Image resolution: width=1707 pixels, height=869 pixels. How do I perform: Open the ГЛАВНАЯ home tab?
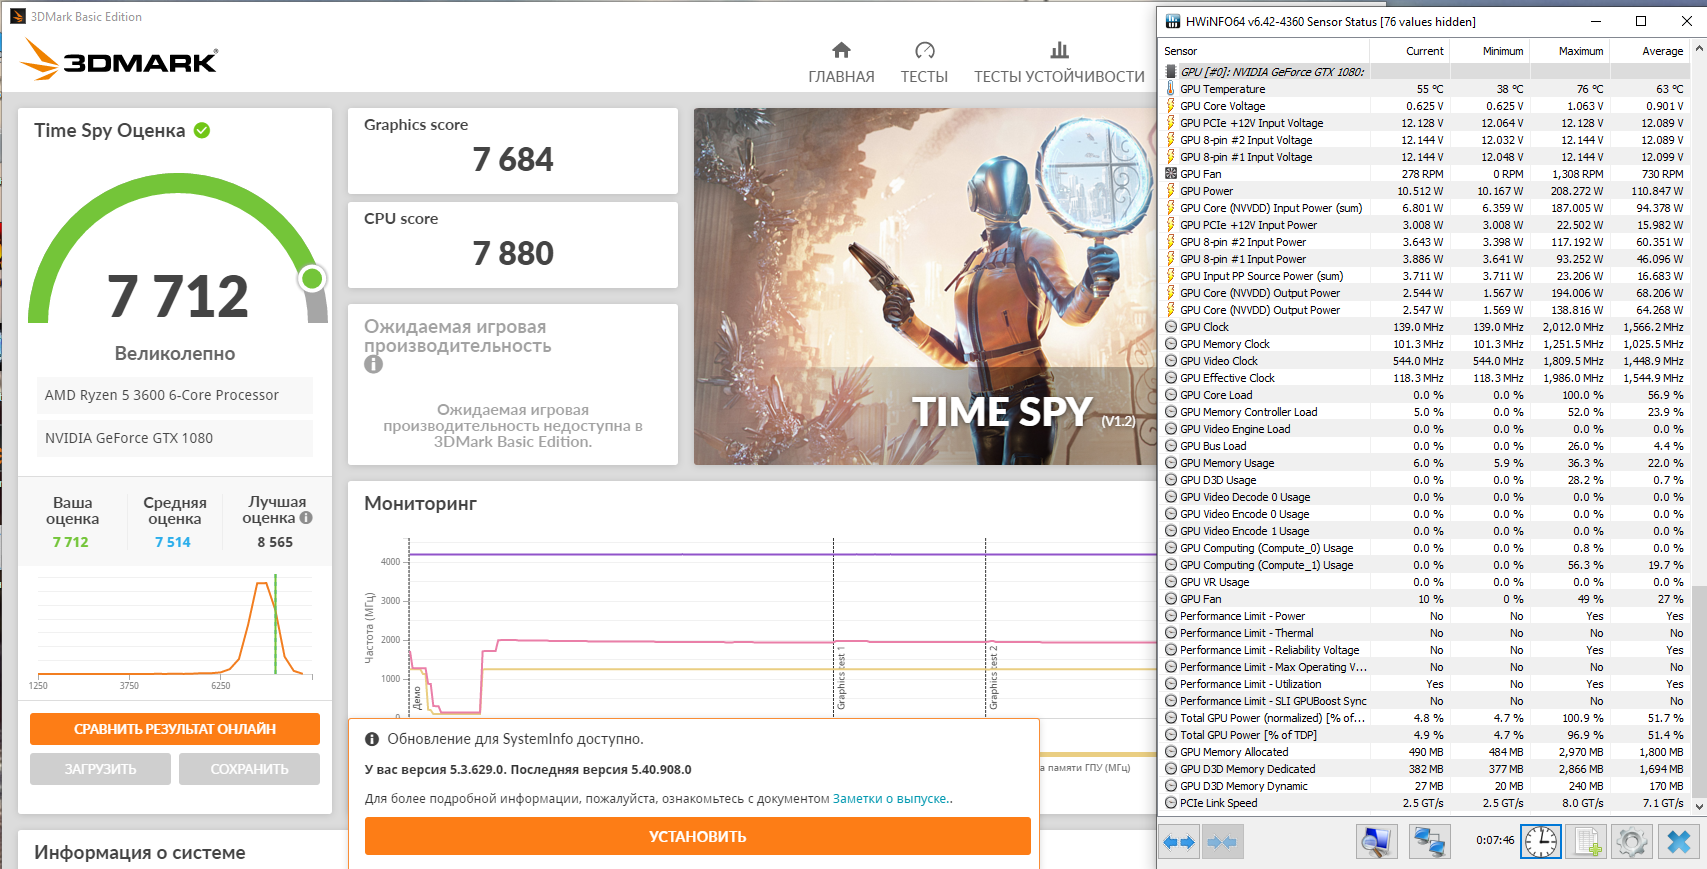click(x=841, y=63)
